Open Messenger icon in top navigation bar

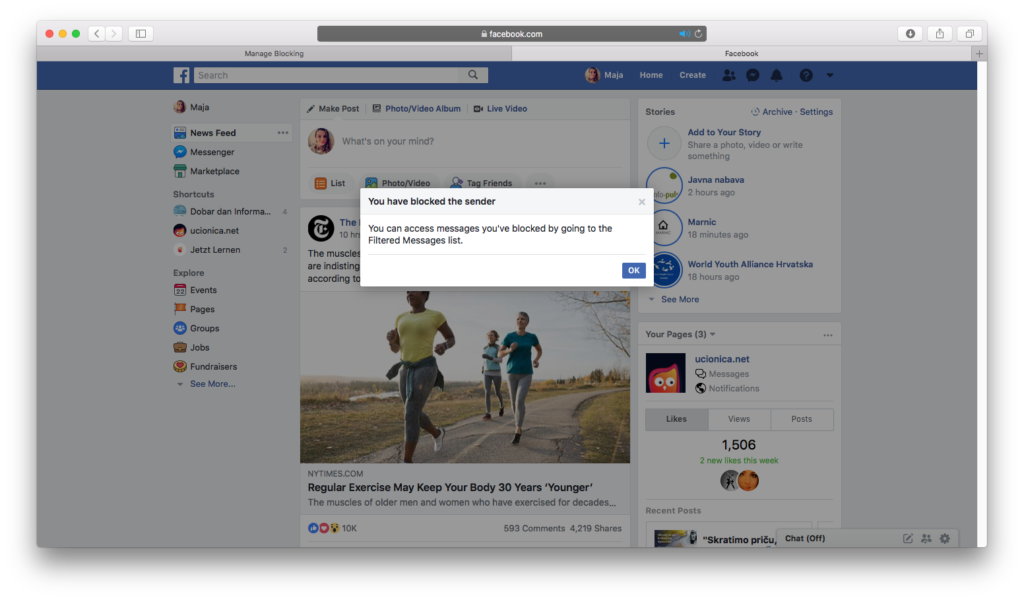[x=753, y=75]
